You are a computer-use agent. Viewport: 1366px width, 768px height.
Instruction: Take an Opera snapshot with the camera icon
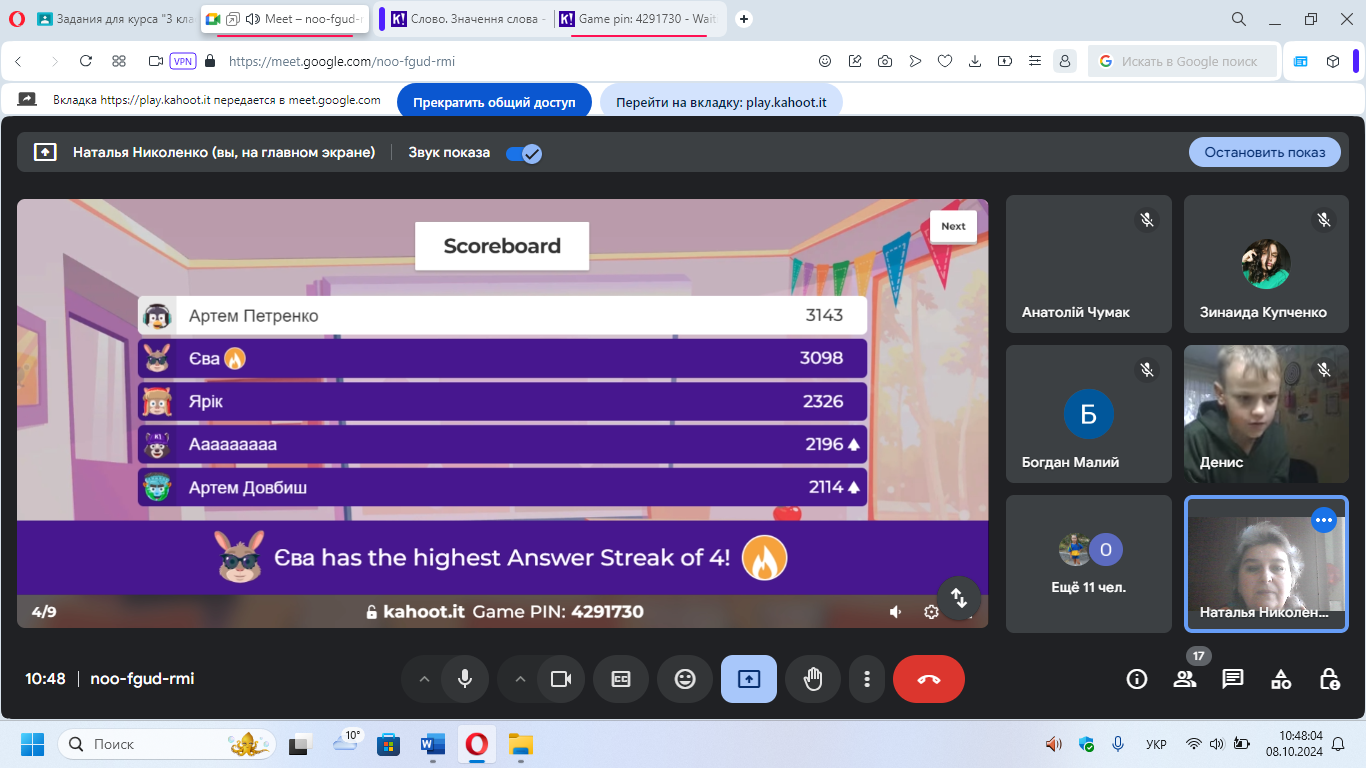(885, 61)
